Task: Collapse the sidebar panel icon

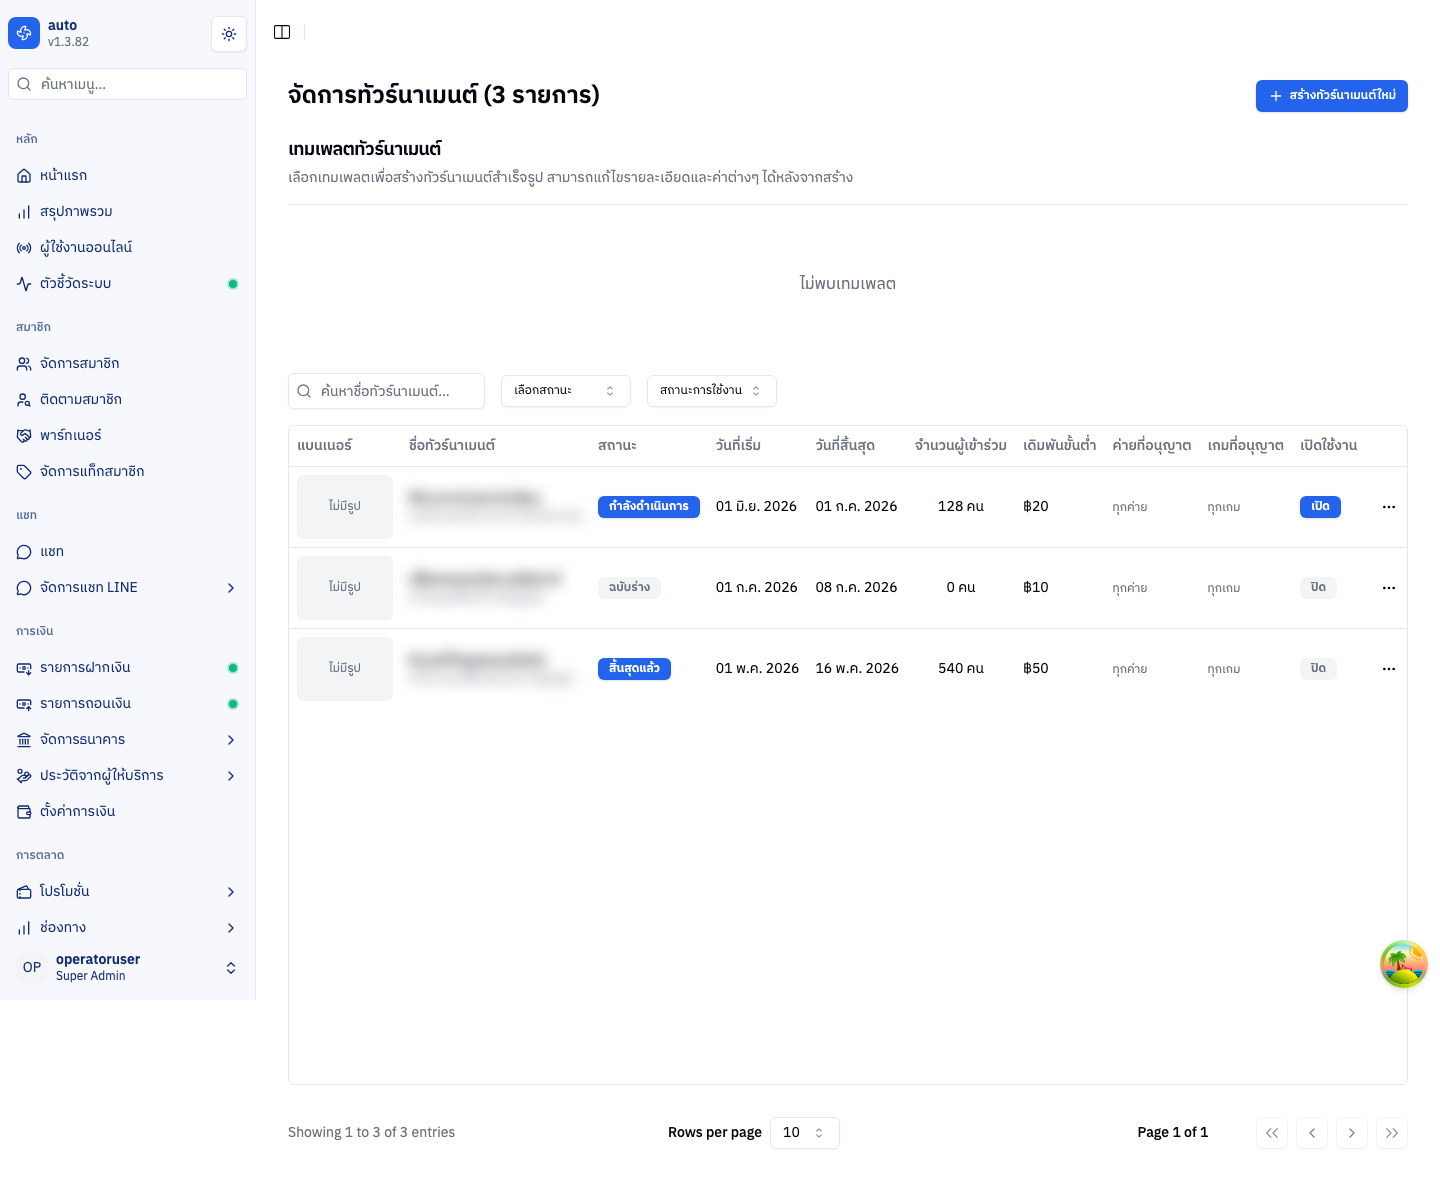Action: click(x=282, y=32)
